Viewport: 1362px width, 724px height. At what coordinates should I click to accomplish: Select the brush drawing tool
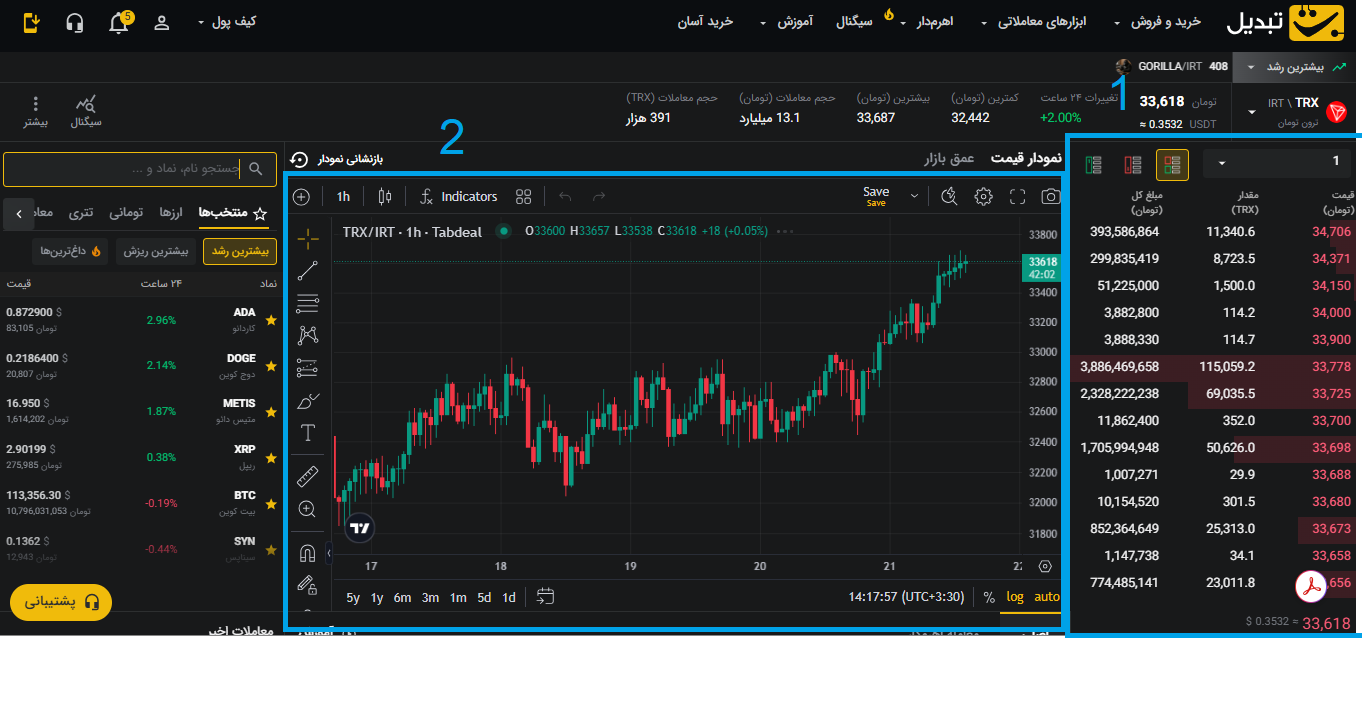307,400
